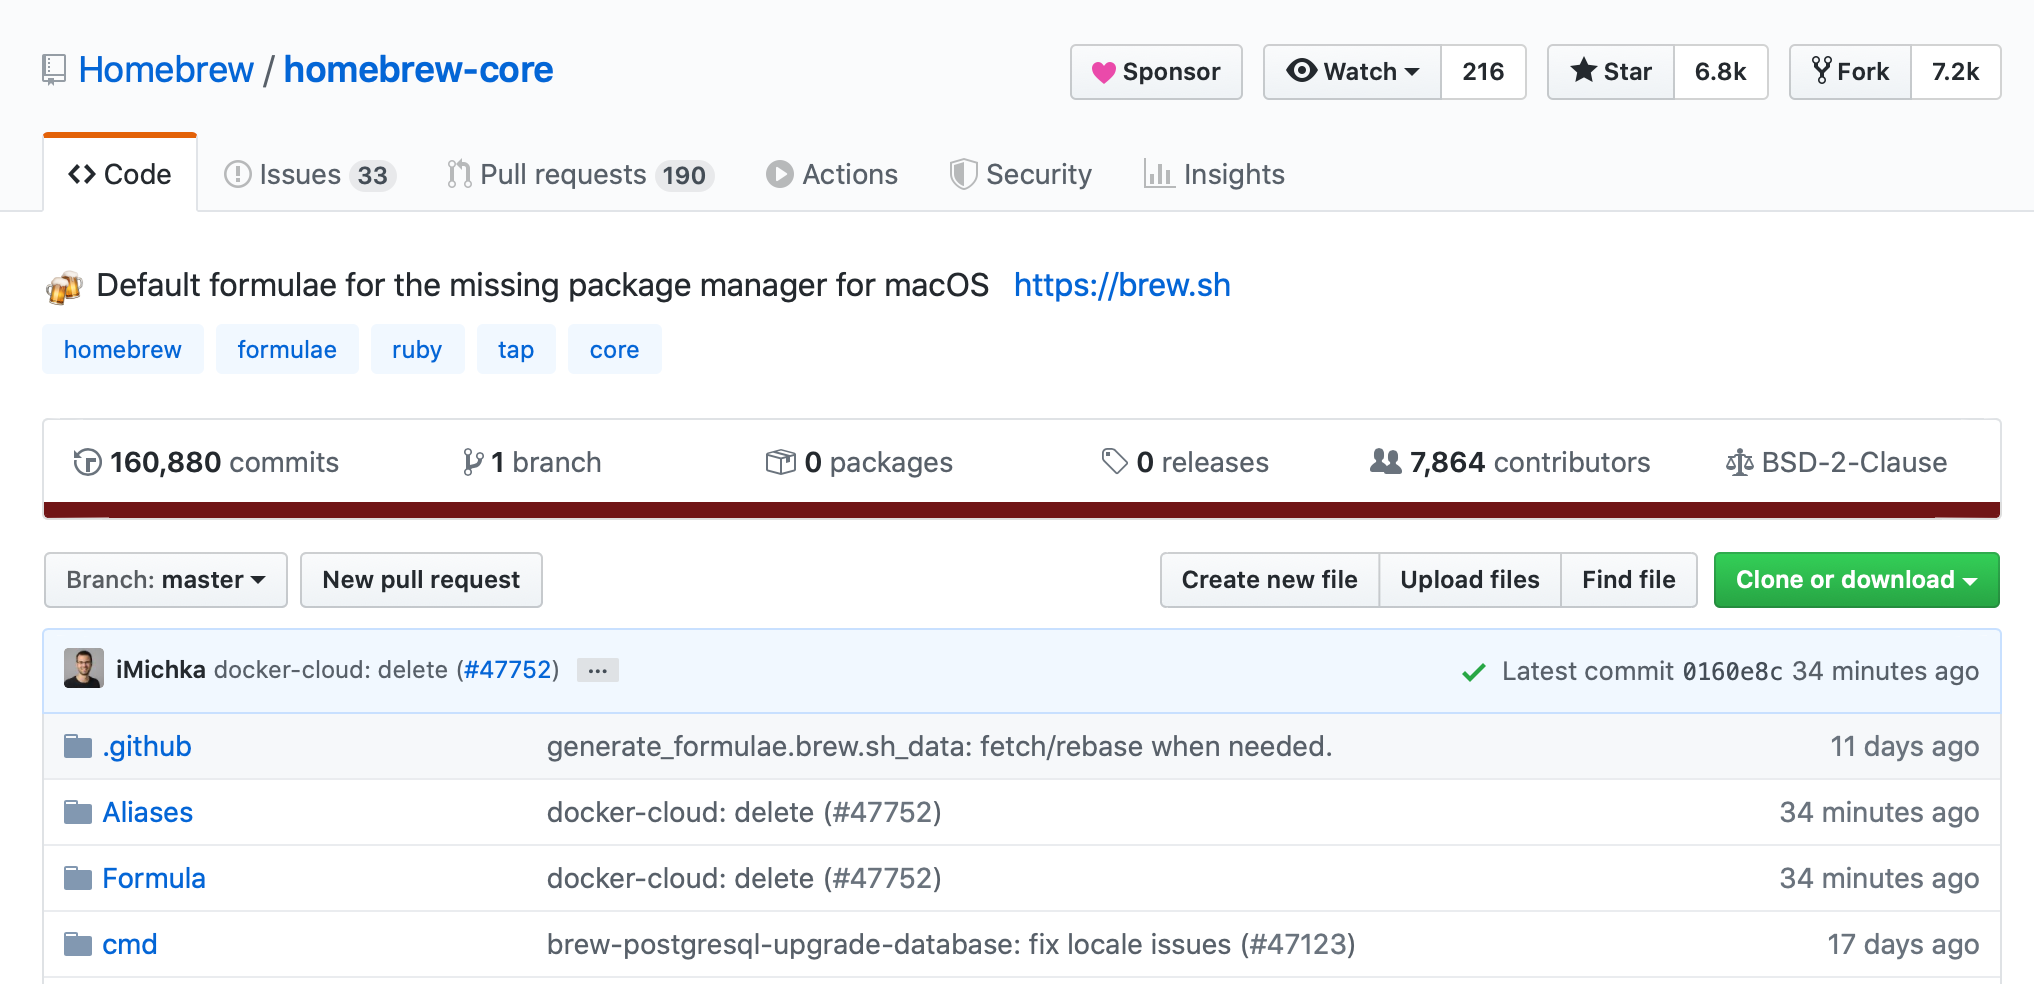Switch to the Code tab
This screenshot has height=984, width=2034.
pyautogui.click(x=120, y=174)
